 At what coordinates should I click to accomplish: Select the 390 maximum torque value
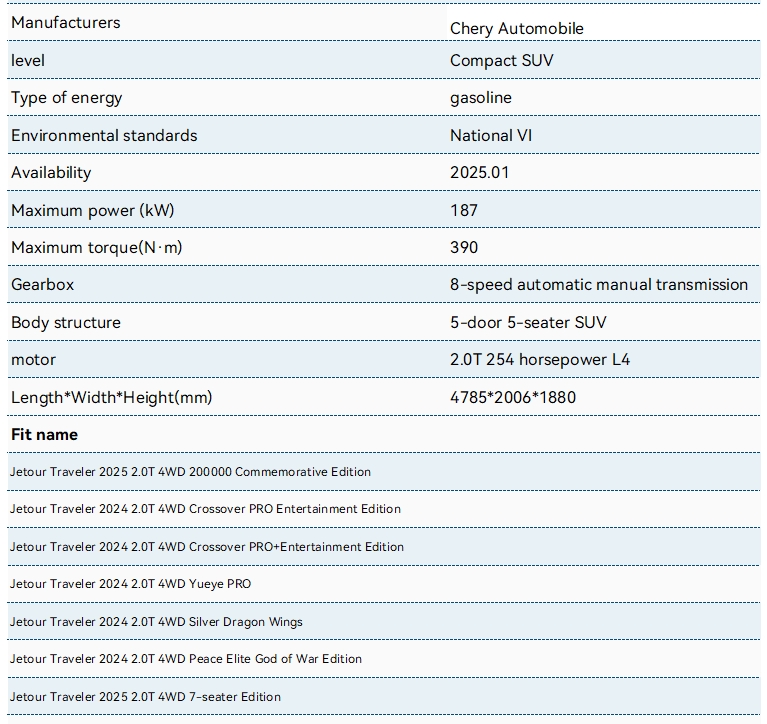tap(464, 248)
